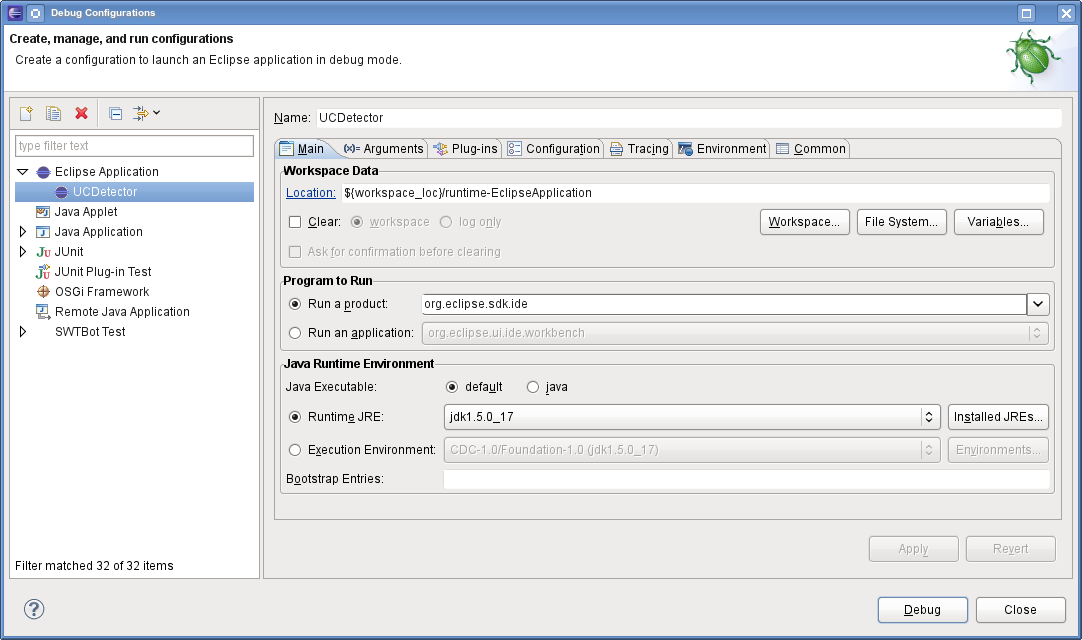Screen dimensions: 1082x640
Task: Enable the Clear checkbox
Action: click(x=295, y=222)
